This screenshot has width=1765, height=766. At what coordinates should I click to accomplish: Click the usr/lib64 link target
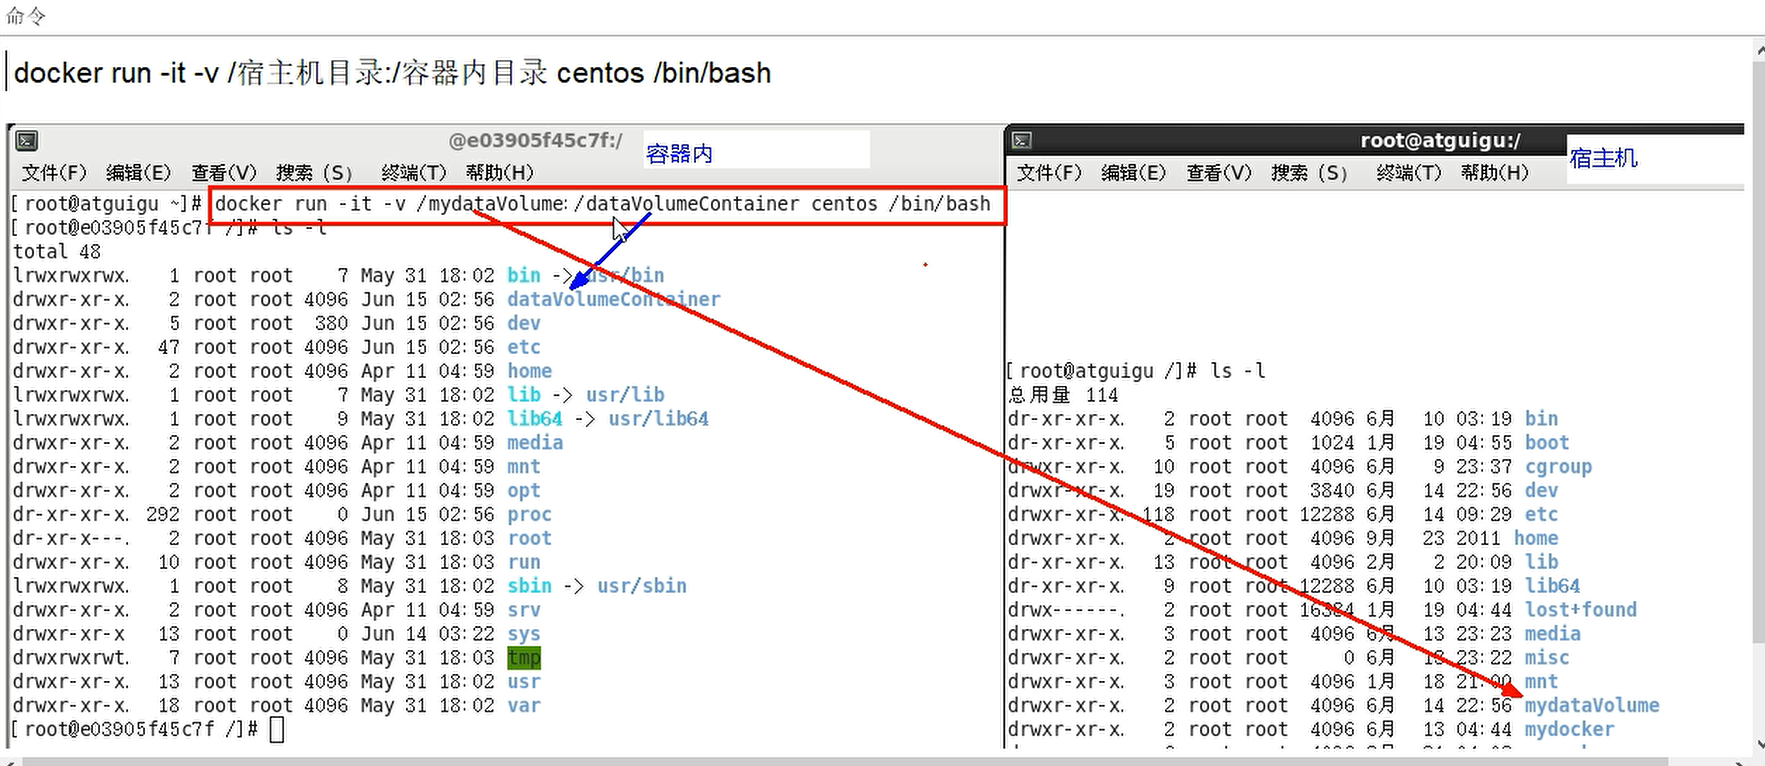(658, 419)
